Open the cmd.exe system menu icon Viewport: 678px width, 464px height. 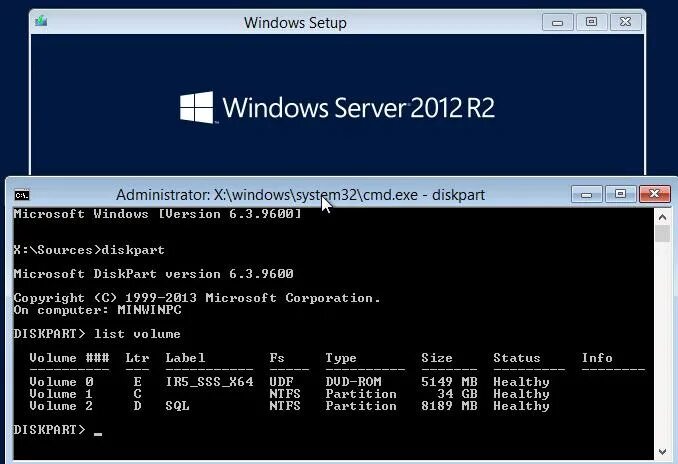22,195
